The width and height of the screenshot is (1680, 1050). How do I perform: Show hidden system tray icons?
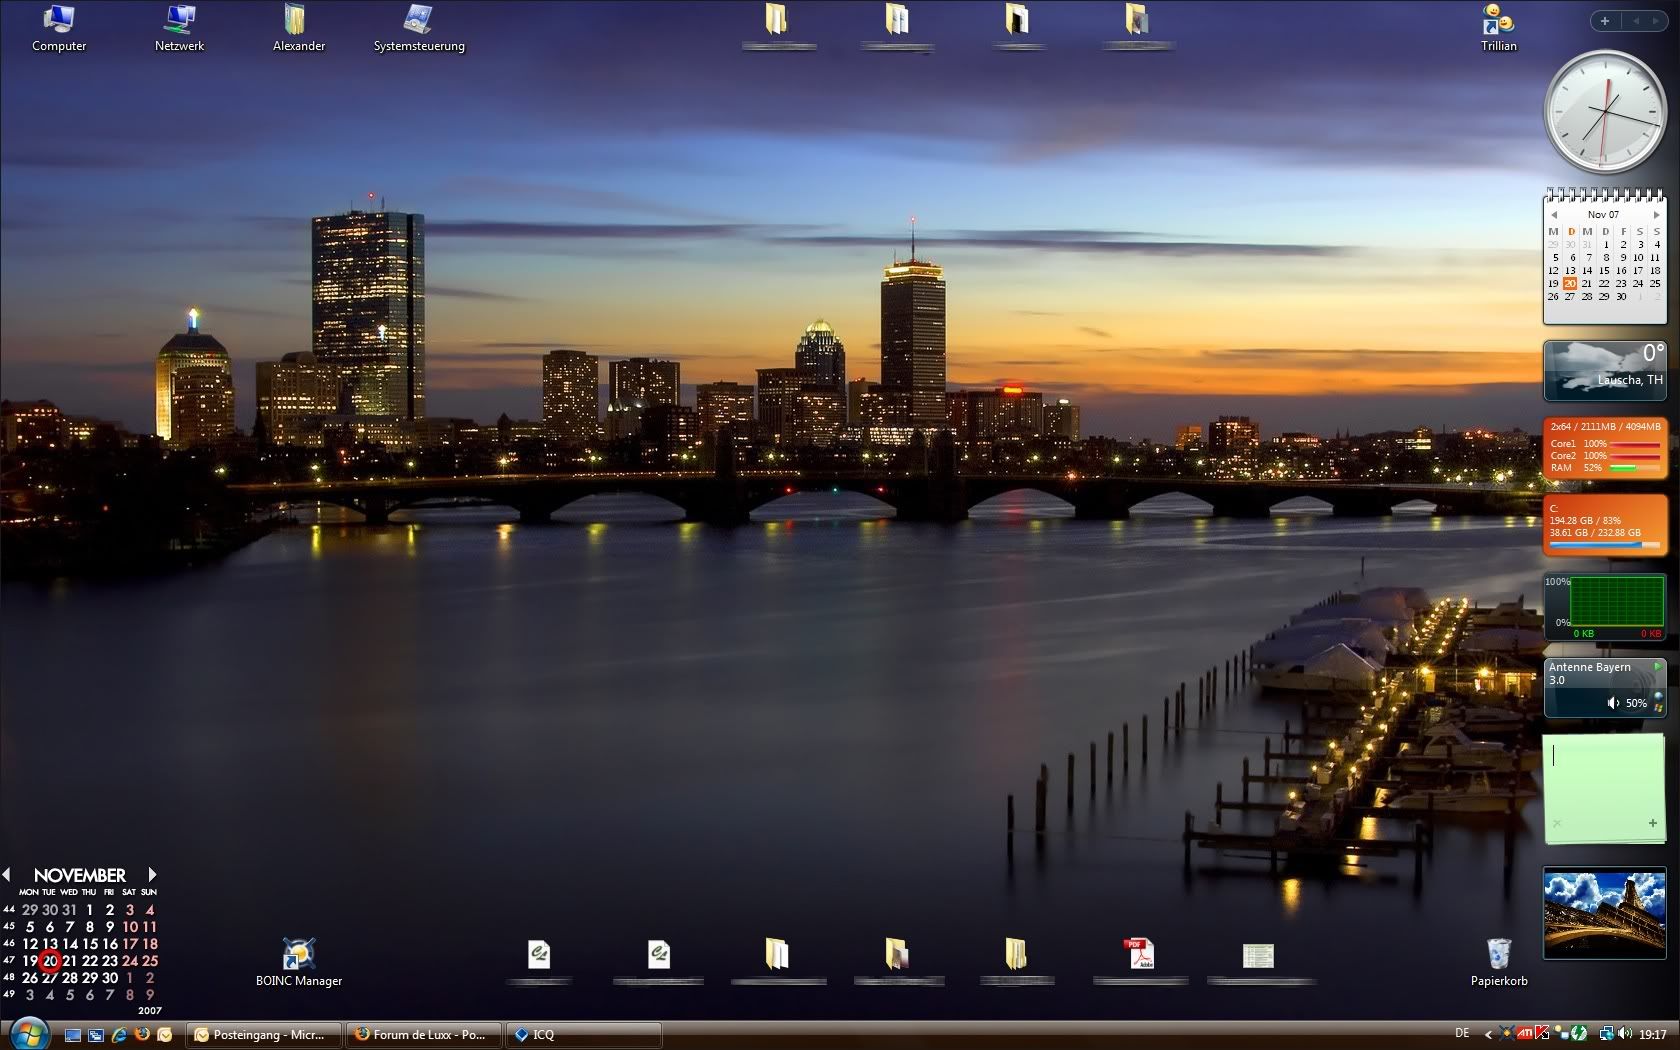click(x=1488, y=1035)
